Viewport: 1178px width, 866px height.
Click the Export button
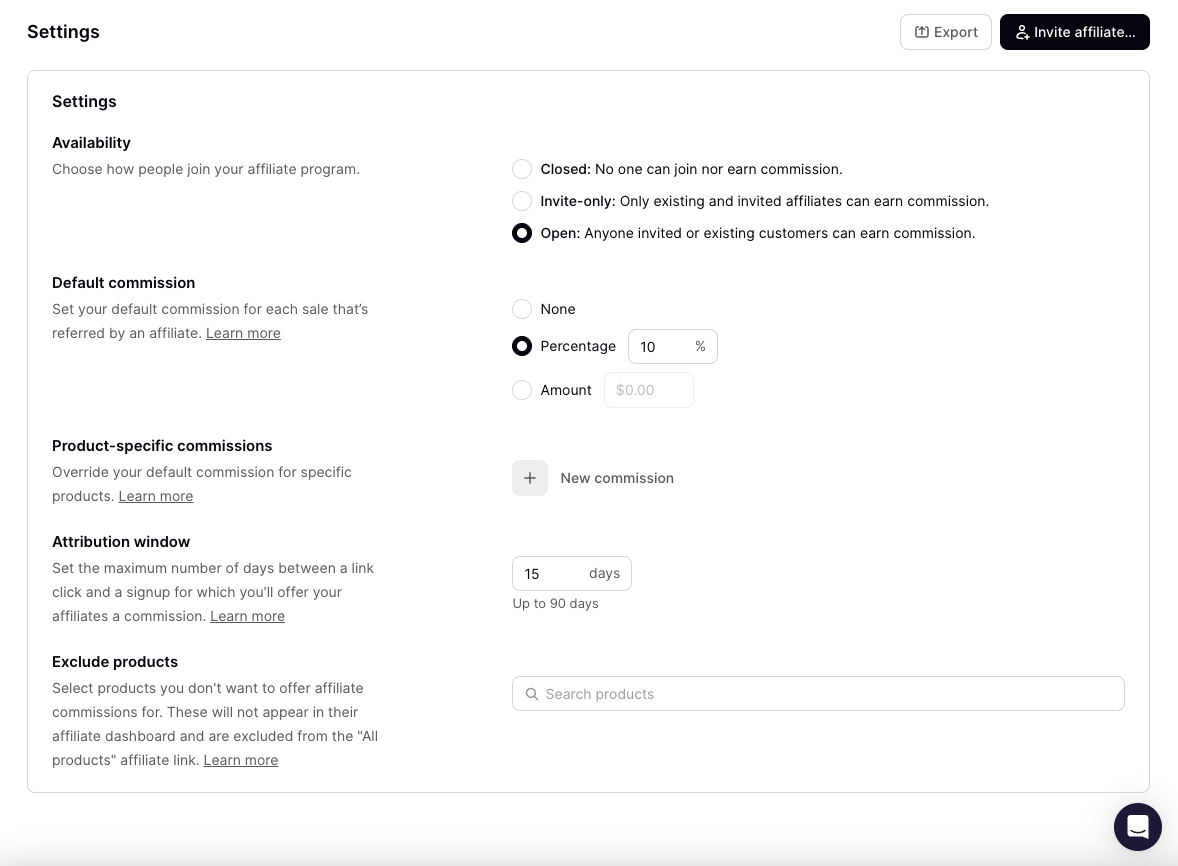(x=946, y=31)
